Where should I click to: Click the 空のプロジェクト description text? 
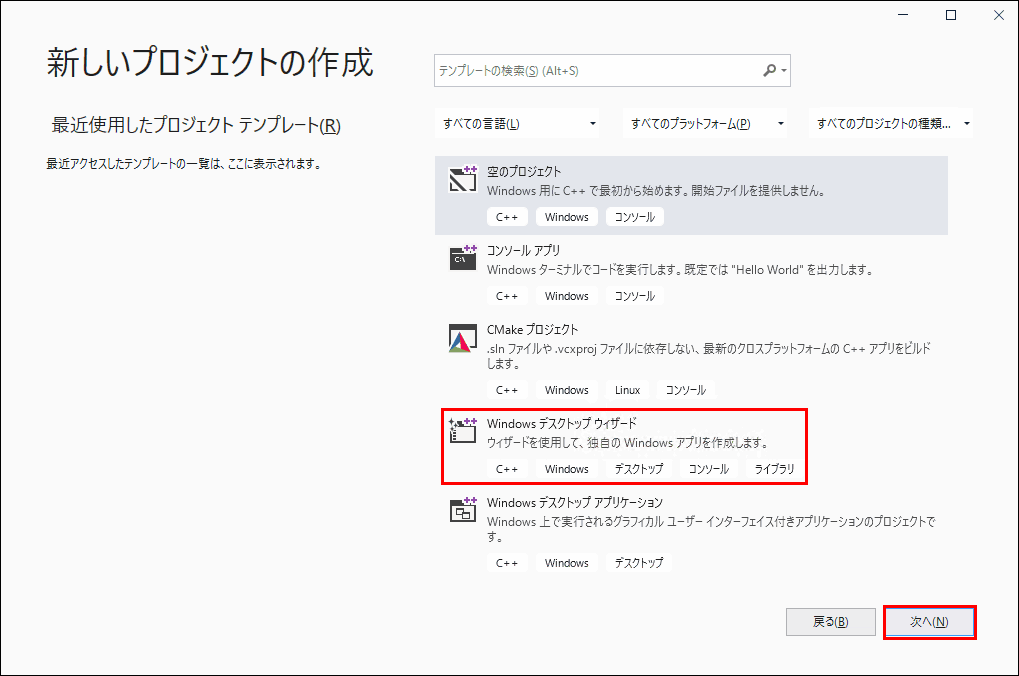pos(656,191)
